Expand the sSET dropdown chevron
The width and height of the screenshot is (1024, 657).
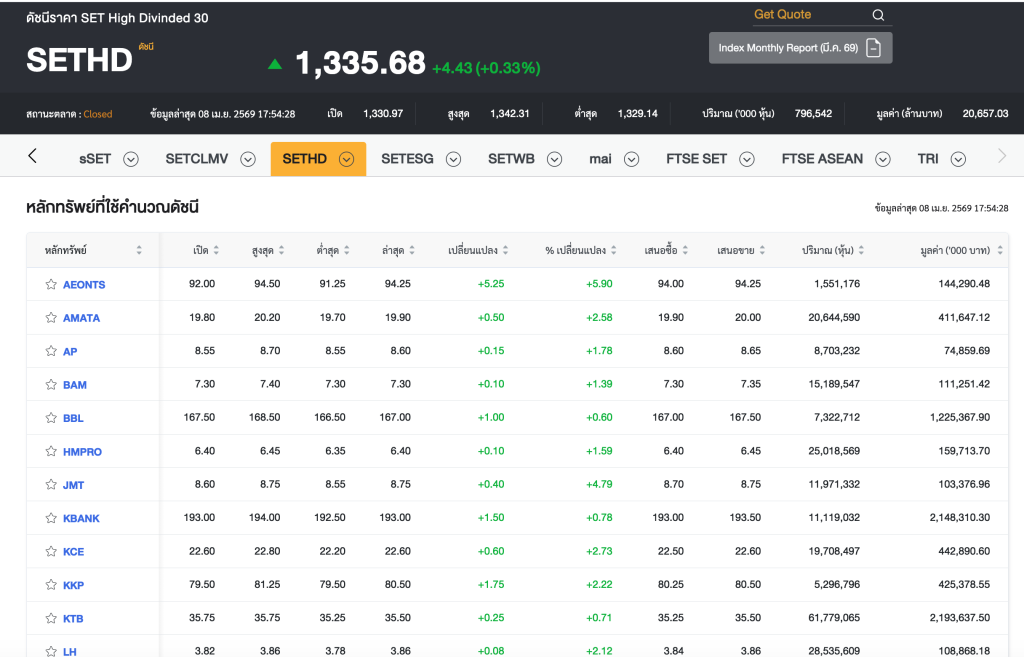tap(131, 159)
